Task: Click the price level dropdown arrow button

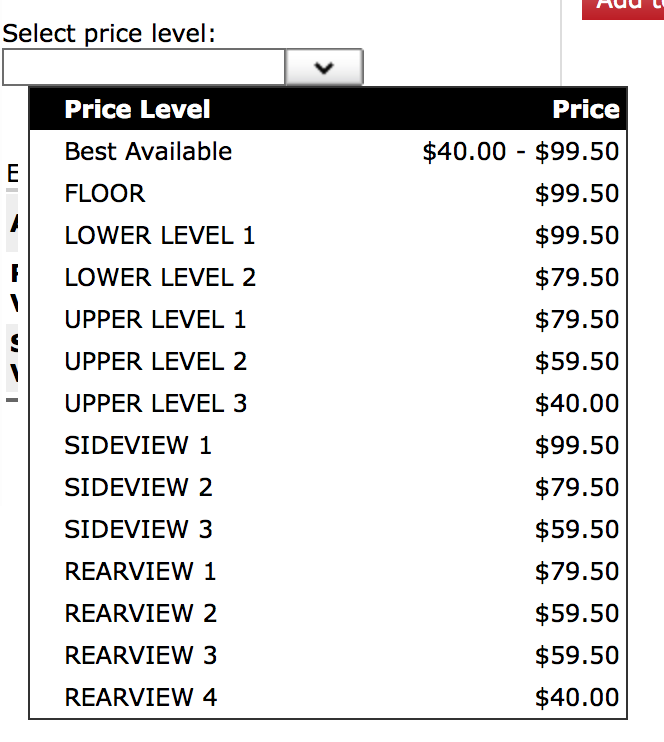Action: tap(323, 68)
